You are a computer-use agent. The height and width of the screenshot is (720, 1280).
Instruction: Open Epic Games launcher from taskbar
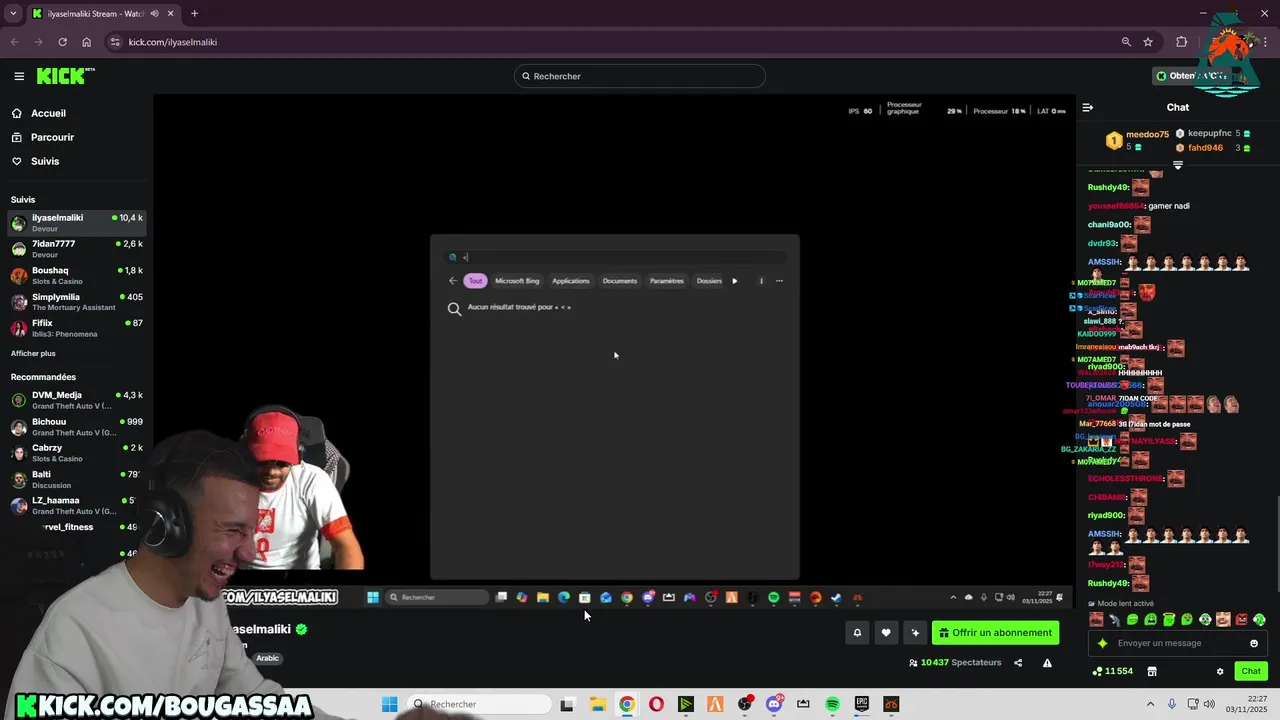(x=862, y=704)
